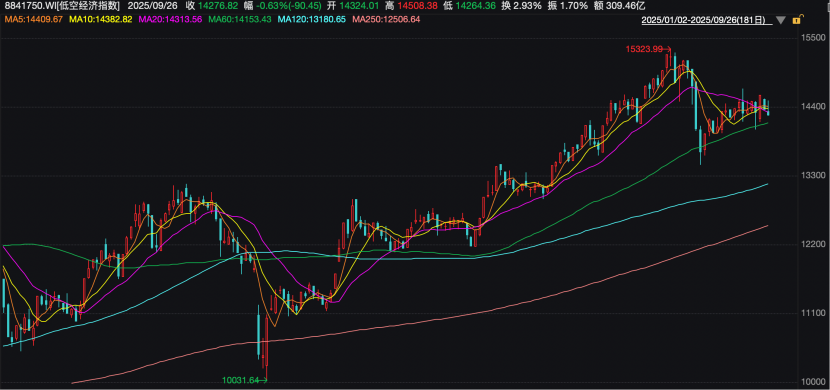Expand the date range dropdown triangle
The width and height of the screenshot is (830, 390).
[x=781, y=21]
